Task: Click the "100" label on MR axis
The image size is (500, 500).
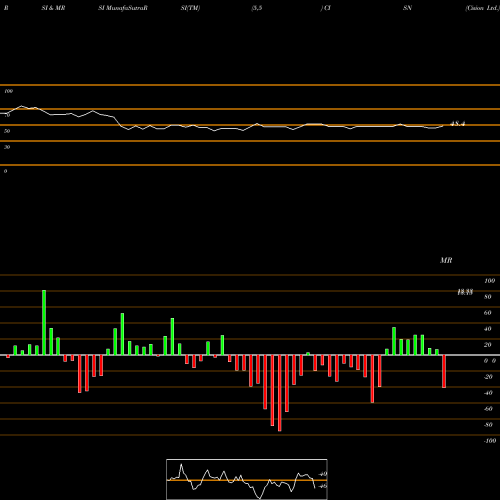Action: coord(489,281)
